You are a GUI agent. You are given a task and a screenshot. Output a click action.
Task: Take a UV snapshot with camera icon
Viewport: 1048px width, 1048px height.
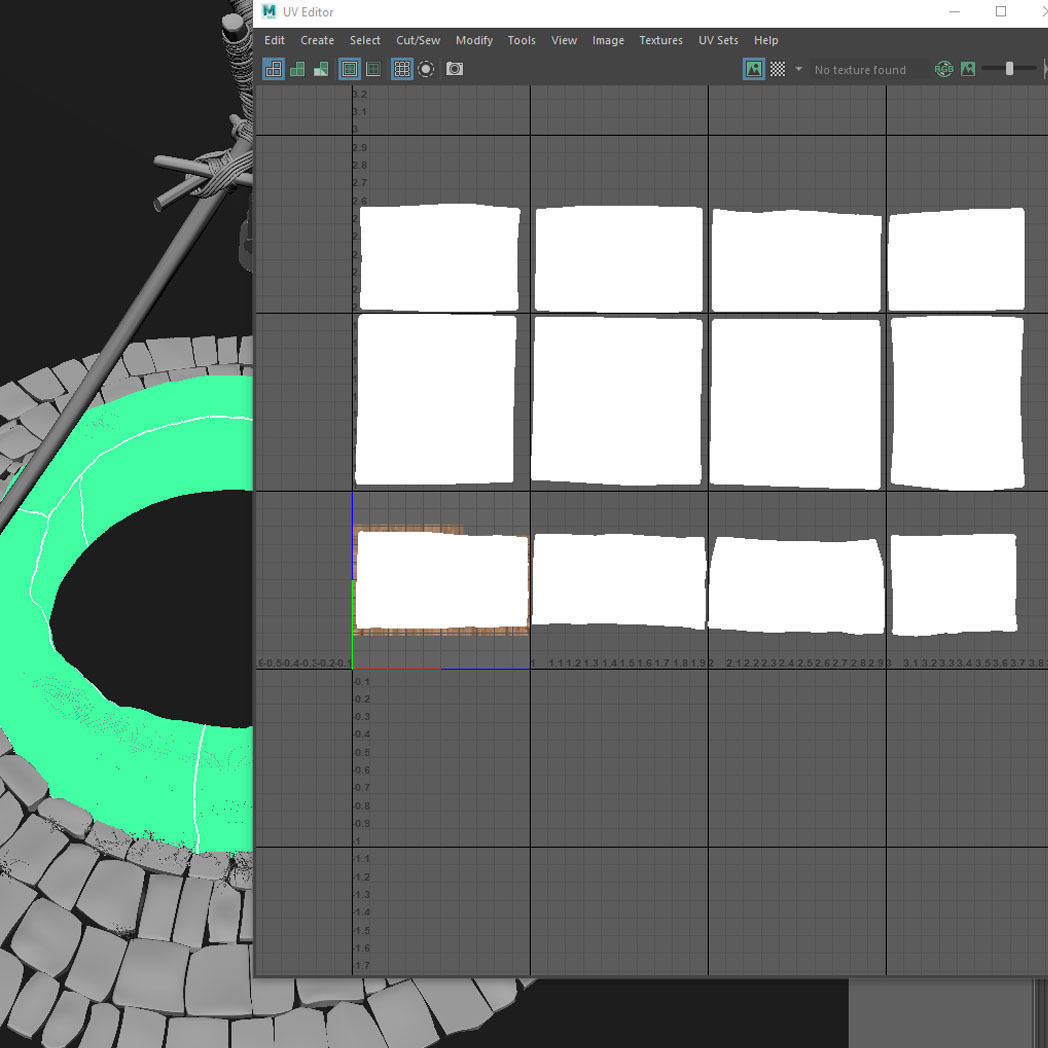click(454, 69)
